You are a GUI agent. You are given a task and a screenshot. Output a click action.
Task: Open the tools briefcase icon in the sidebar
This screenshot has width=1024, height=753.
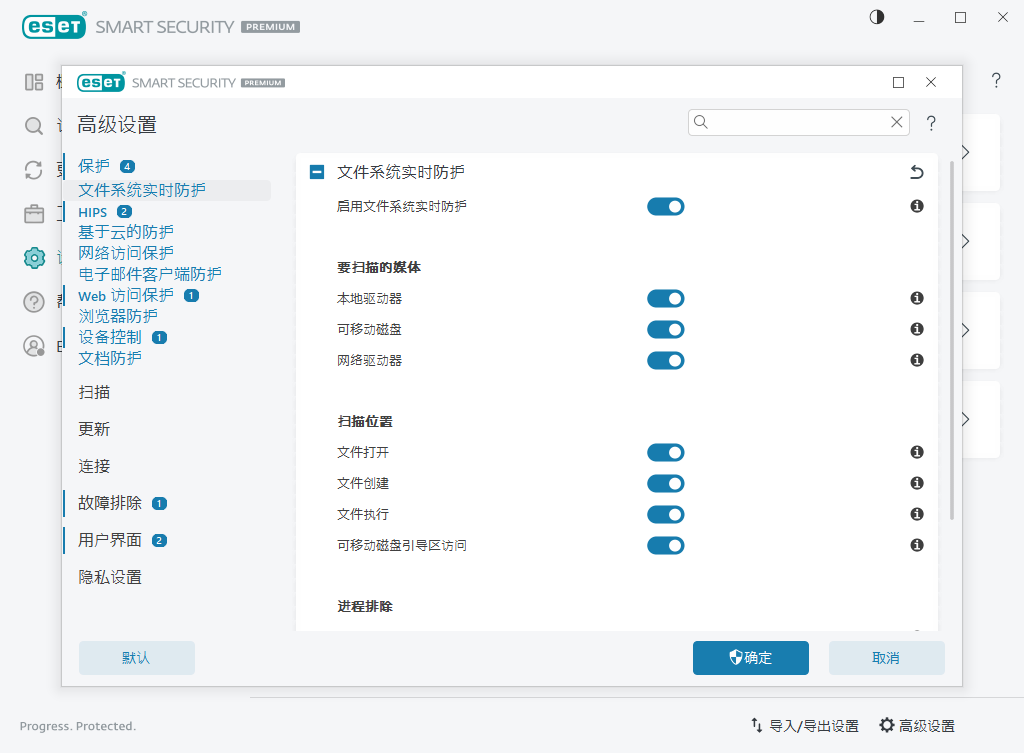click(33, 213)
